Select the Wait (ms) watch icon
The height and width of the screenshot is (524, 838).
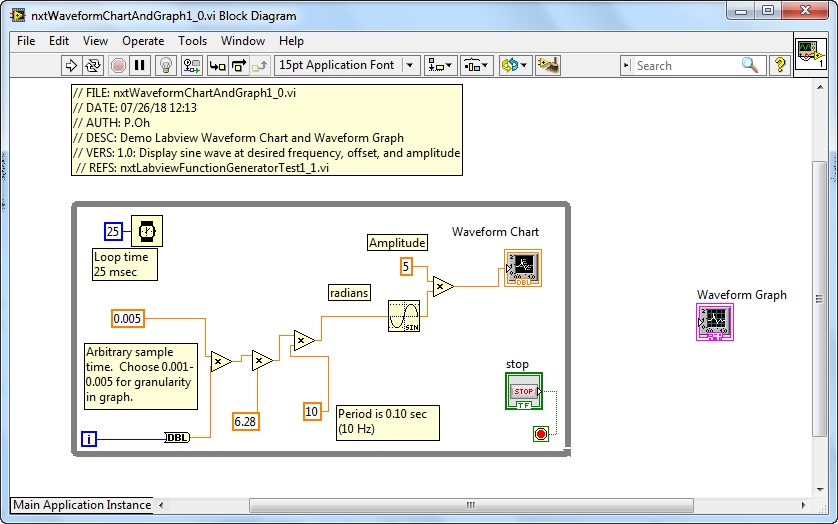click(147, 231)
